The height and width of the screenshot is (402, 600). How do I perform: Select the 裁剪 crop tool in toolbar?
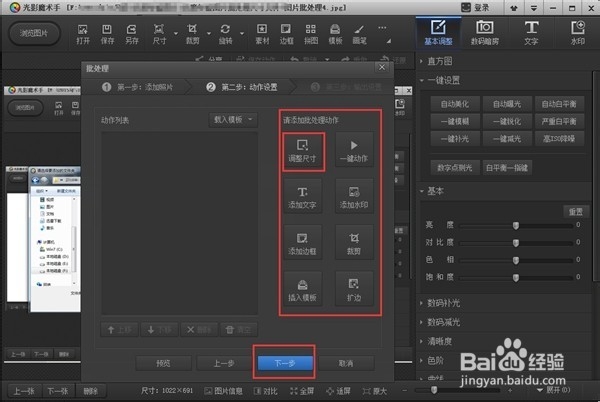click(x=192, y=34)
